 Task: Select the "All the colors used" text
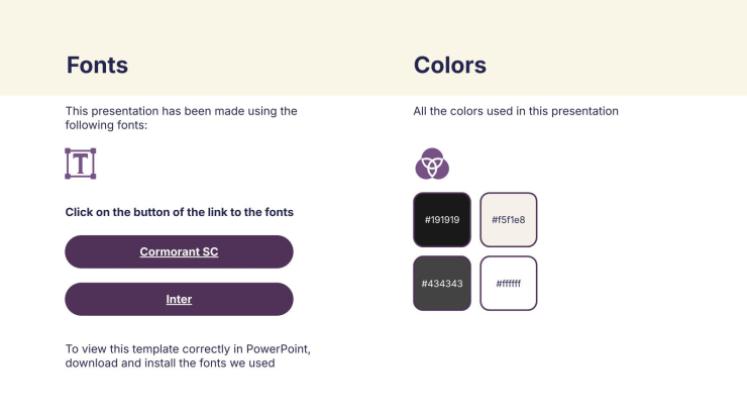(x=515, y=111)
